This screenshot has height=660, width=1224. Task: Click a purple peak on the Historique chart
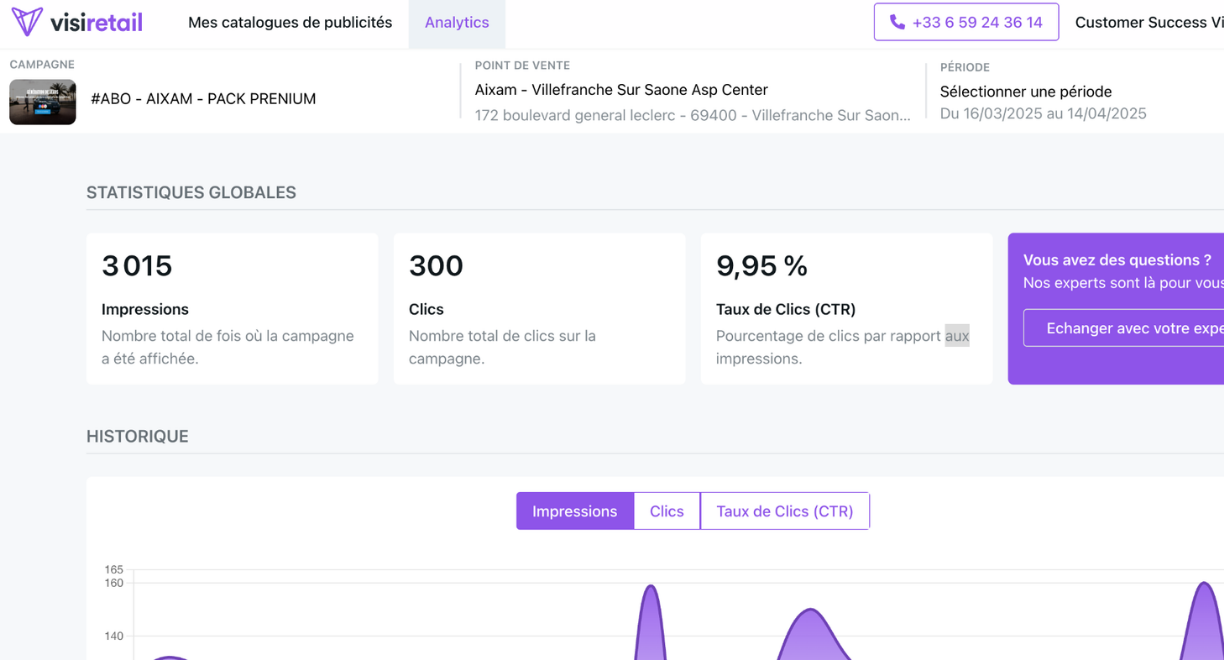650,620
